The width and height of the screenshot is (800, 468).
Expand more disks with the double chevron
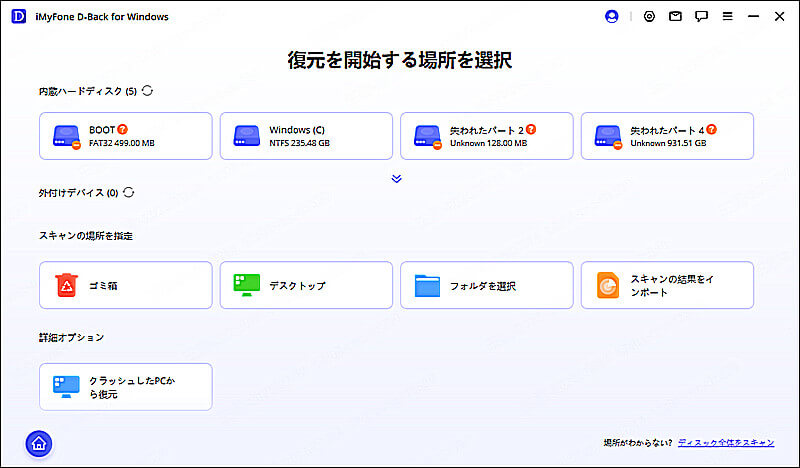(396, 179)
